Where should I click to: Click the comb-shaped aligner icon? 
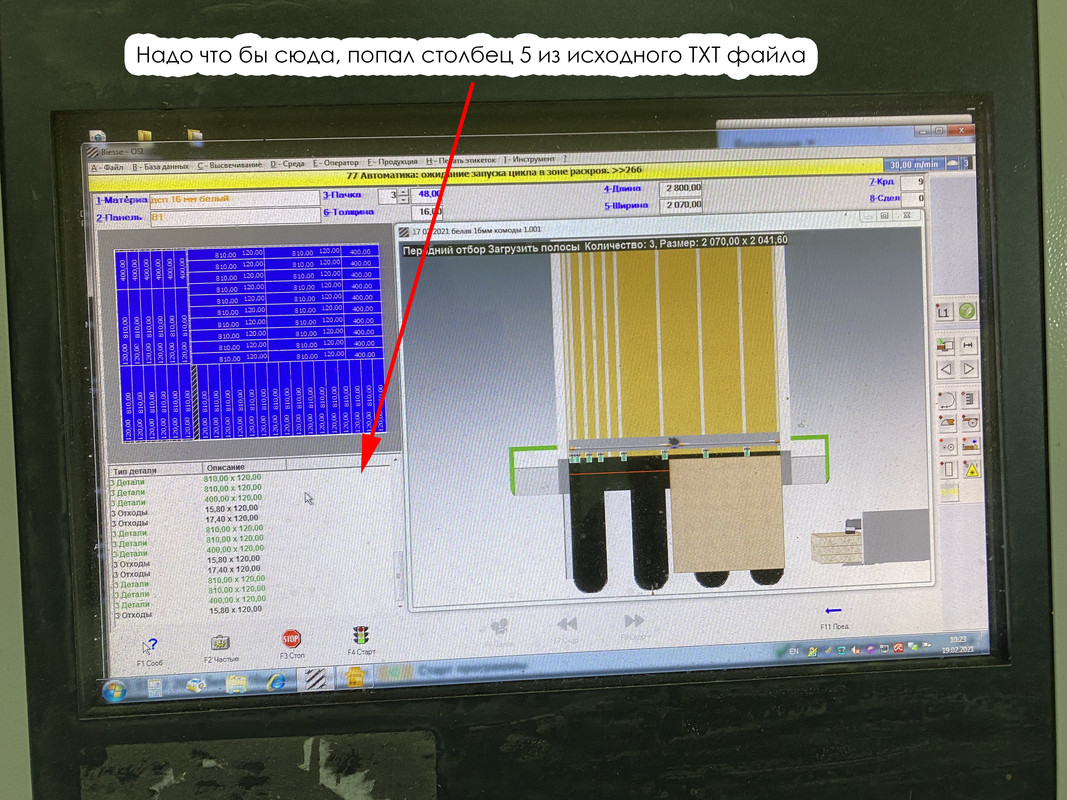point(970,398)
